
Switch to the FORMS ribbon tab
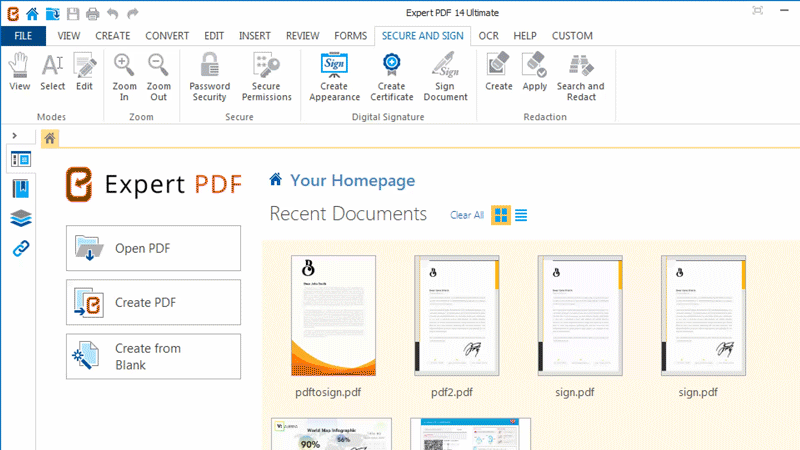tap(351, 36)
